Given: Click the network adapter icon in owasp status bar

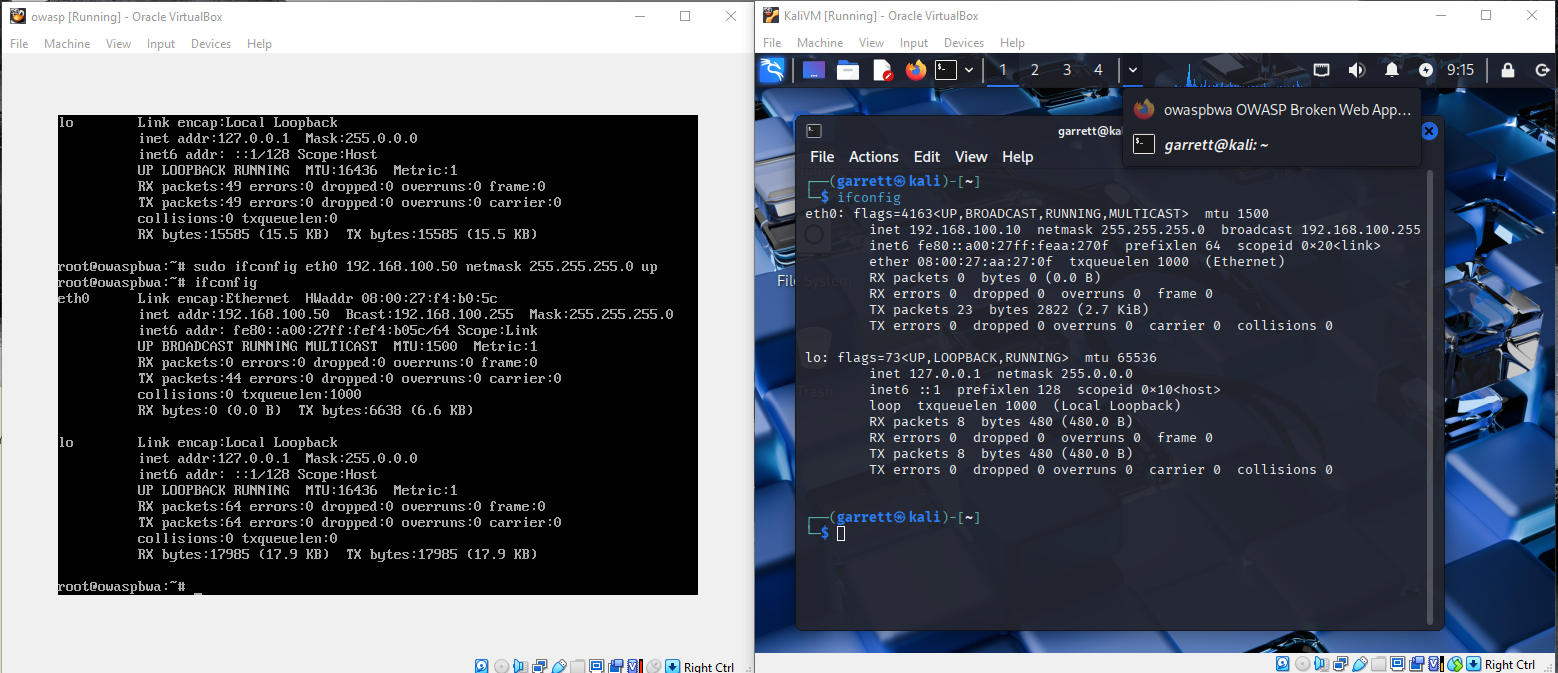Looking at the screenshot, I should click(539, 665).
